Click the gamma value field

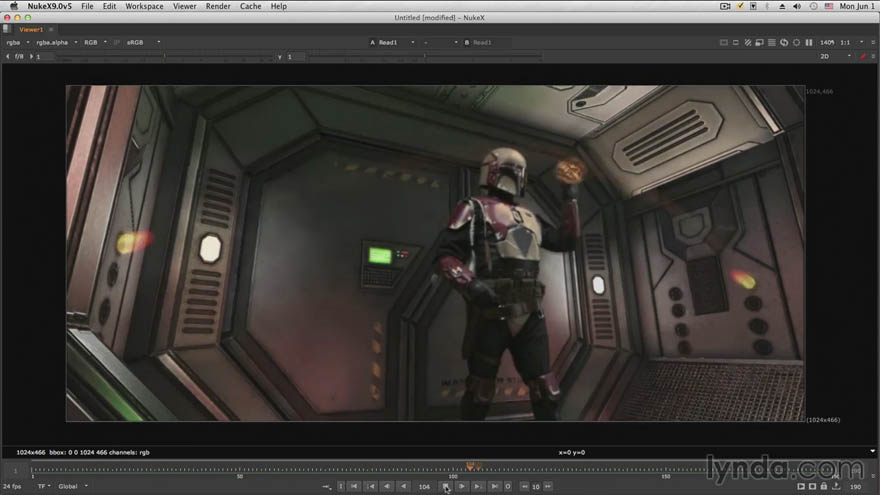296,57
